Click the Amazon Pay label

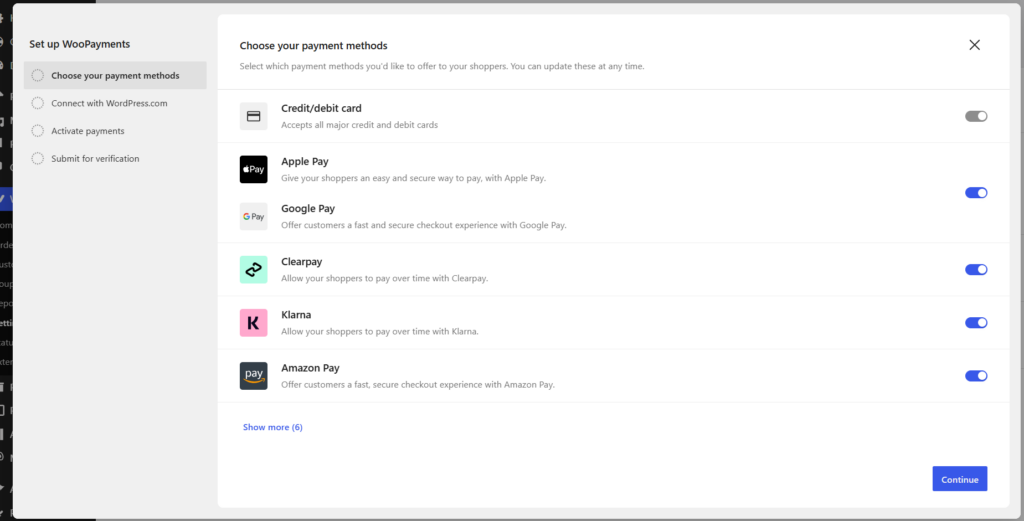click(310, 368)
